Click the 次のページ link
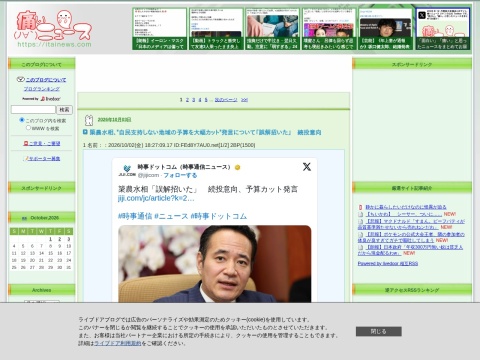480x360 pixels. point(226,100)
